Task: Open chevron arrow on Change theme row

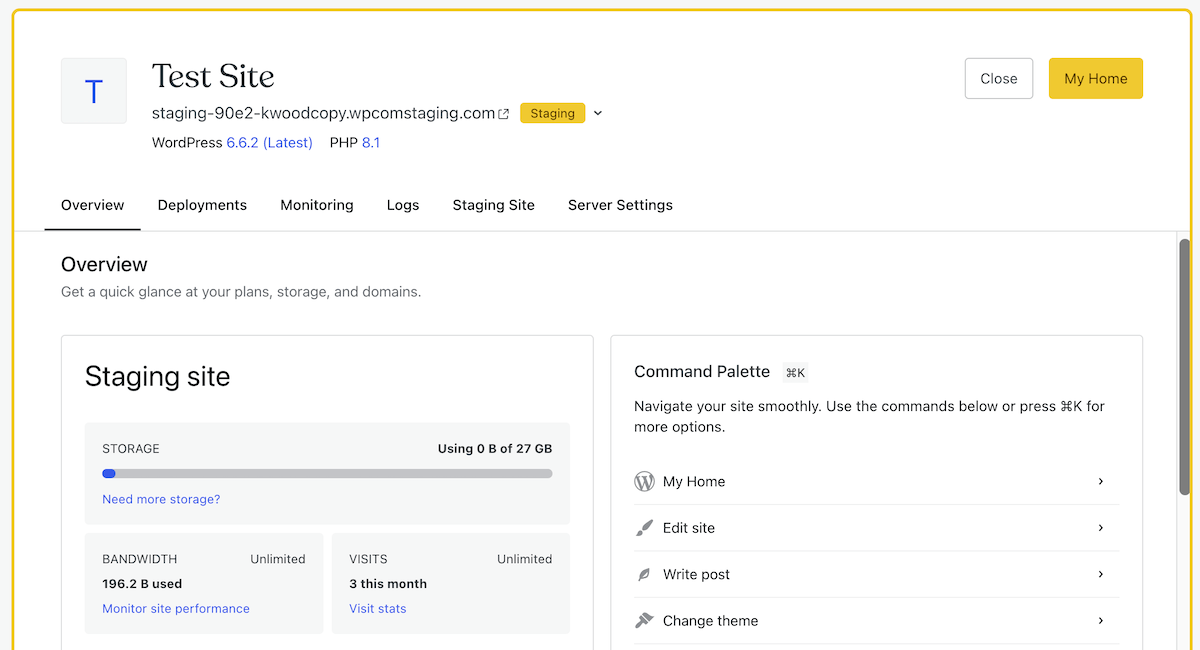Action: pos(1101,620)
